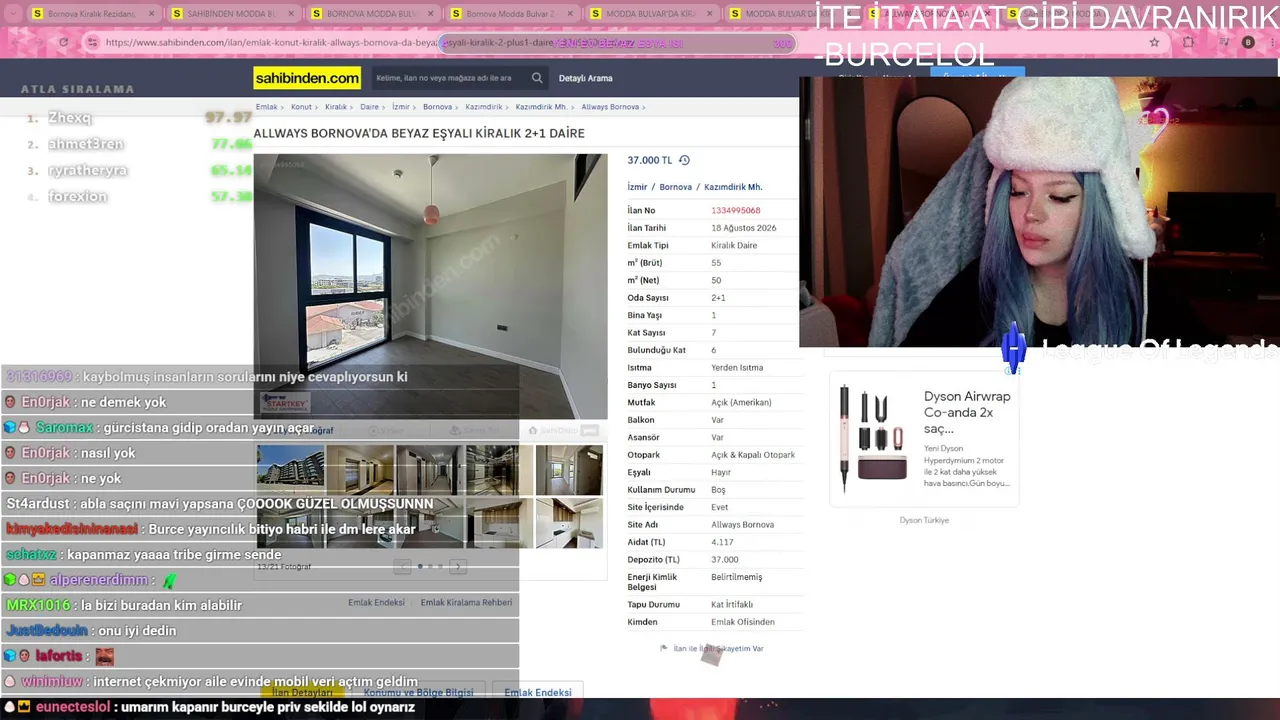This screenshot has height=720, width=1280.
Task: Open Detaylı Arama advanced search
Action: (586, 78)
